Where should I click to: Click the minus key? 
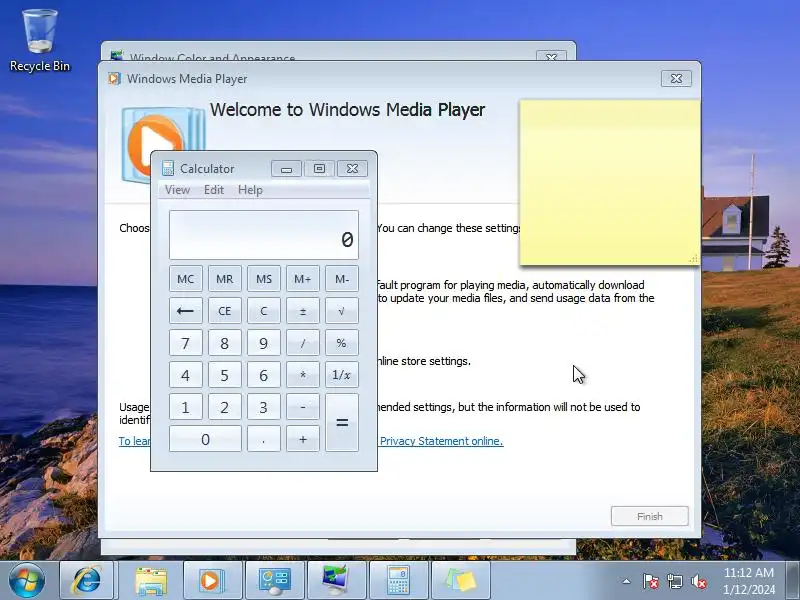(303, 407)
